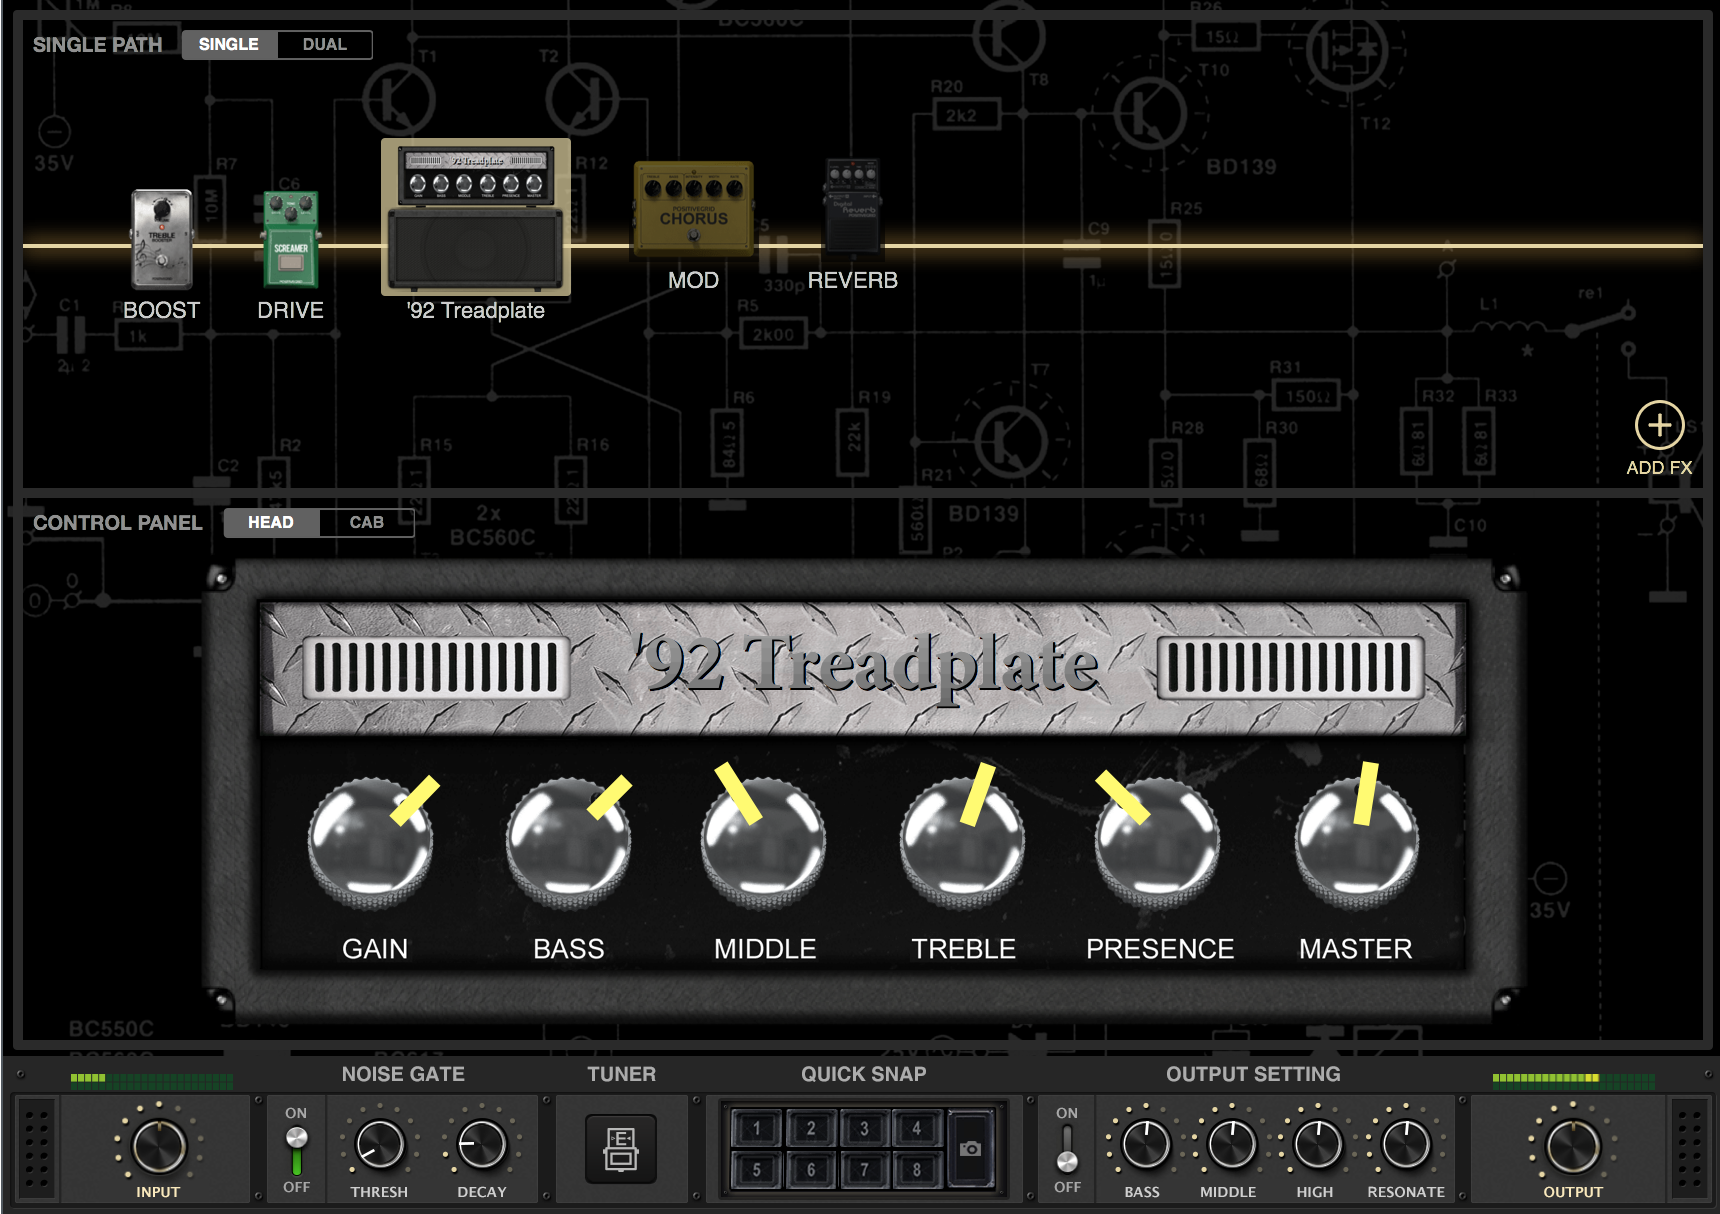Click the ADD FX plus icon
Viewport: 1720px width, 1214px height.
tap(1659, 425)
